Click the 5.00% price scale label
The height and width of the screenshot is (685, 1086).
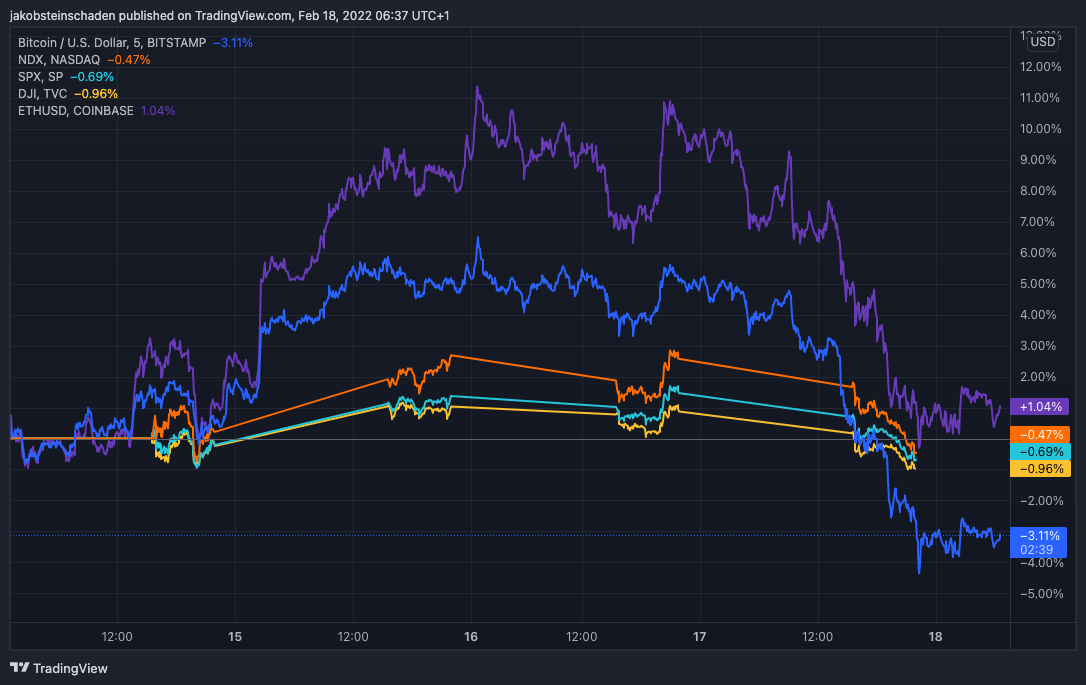(x=1038, y=284)
